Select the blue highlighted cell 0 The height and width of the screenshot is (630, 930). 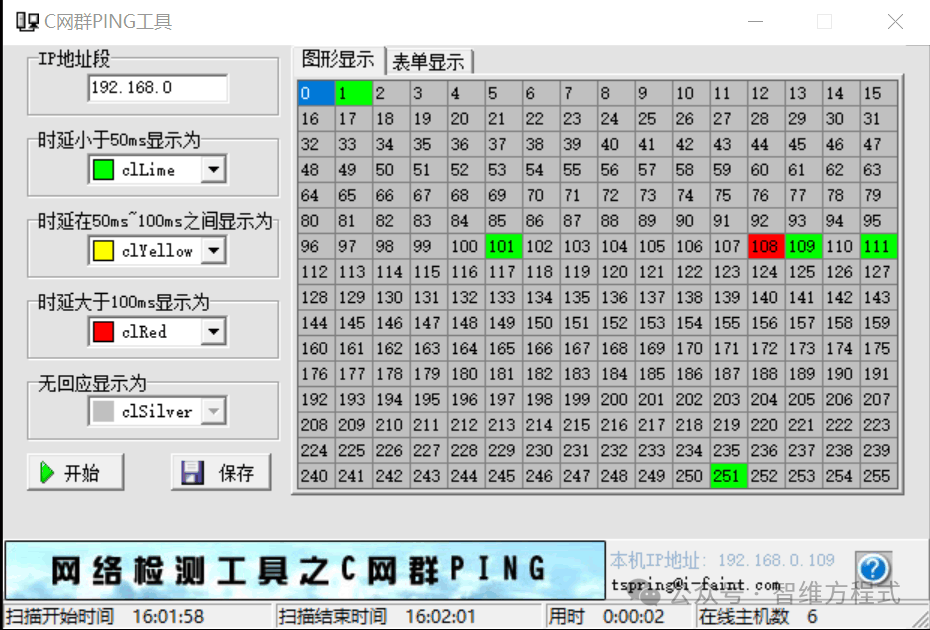click(317, 93)
